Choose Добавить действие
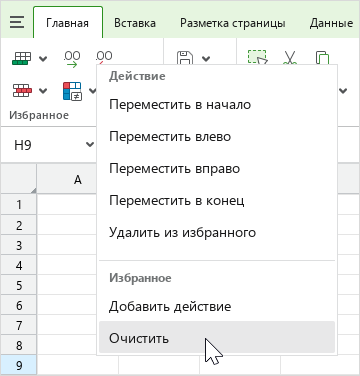Viewport: 360px width, 376px height. click(x=217, y=306)
